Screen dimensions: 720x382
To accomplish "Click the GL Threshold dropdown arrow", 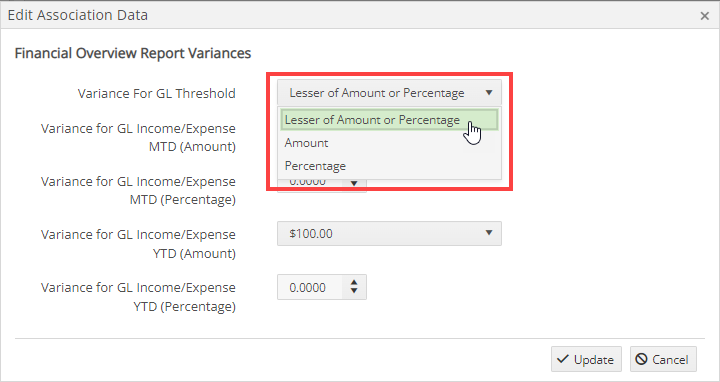I will point(489,93).
